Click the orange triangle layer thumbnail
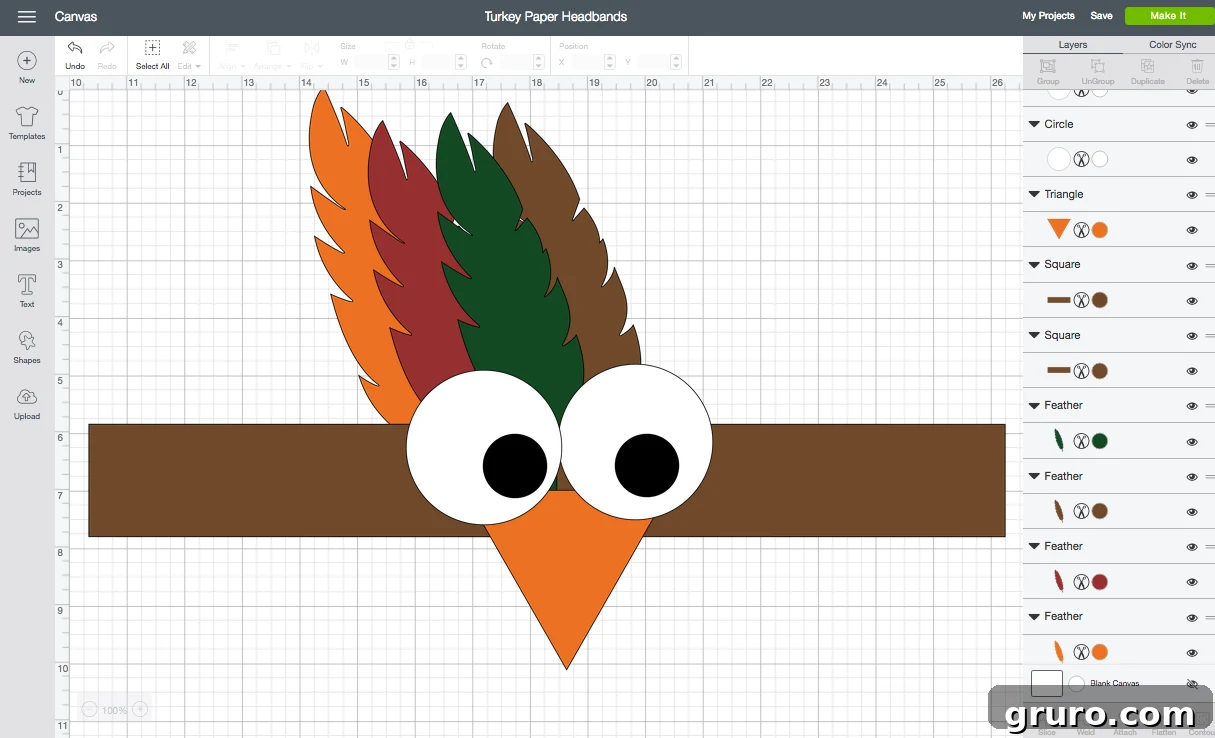 click(1059, 229)
